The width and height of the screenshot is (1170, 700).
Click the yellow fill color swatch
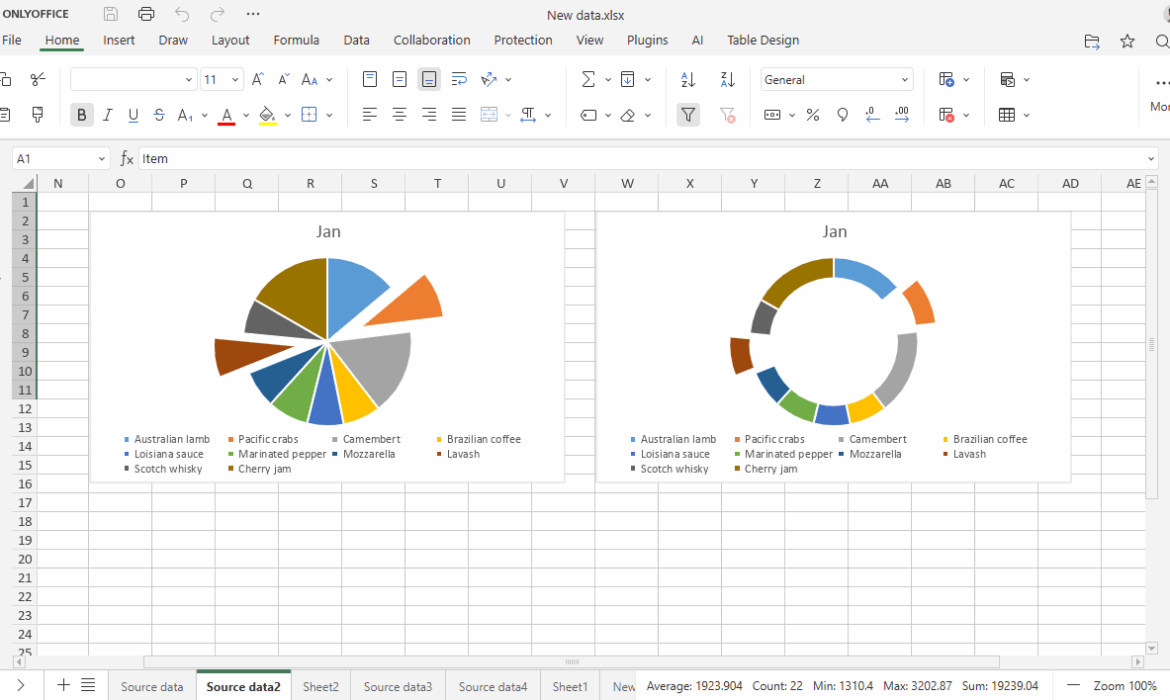(x=267, y=115)
